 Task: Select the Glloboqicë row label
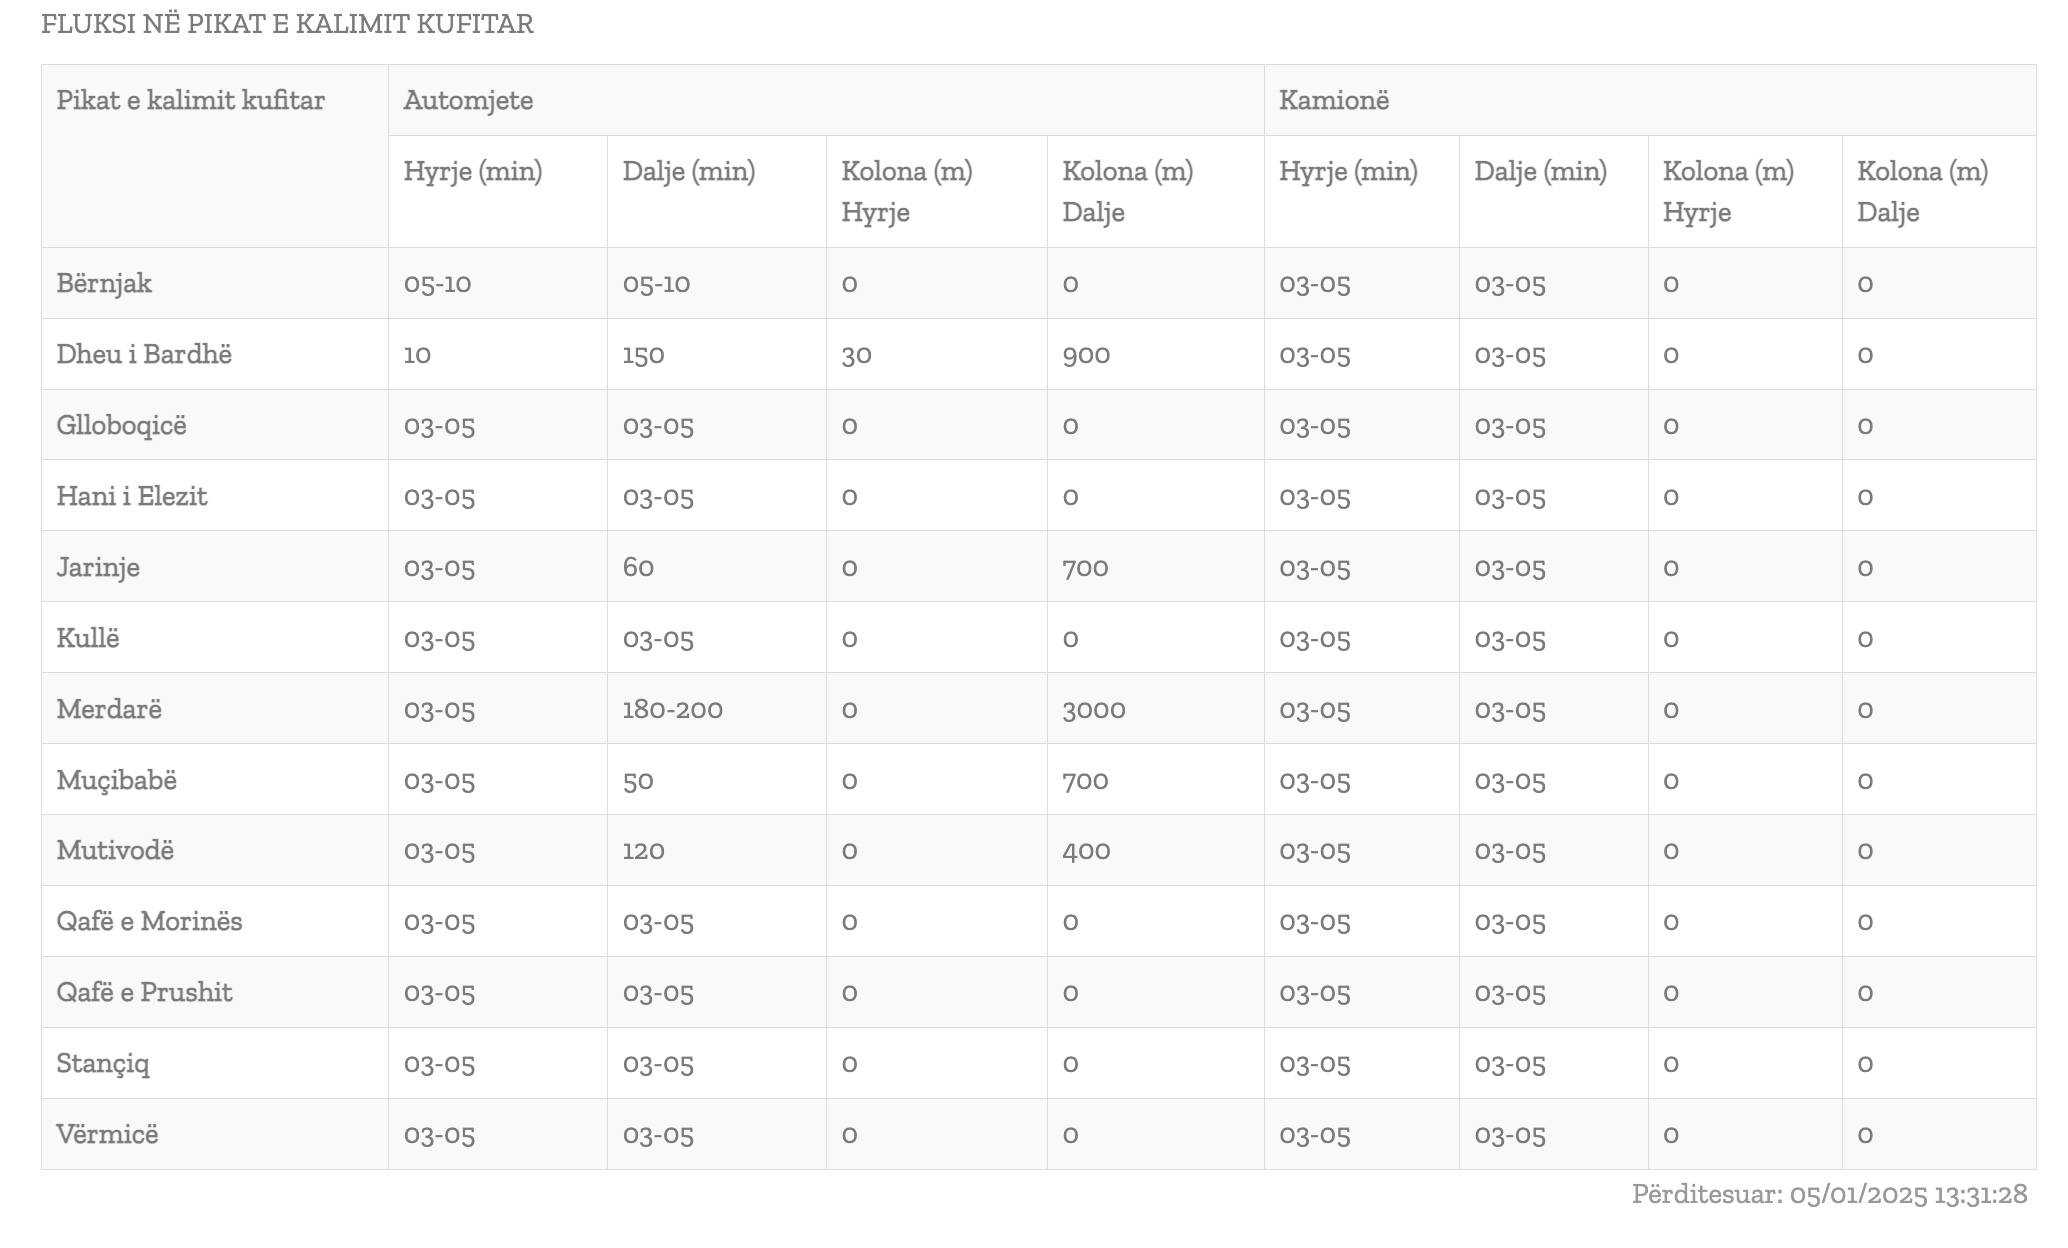coord(121,425)
